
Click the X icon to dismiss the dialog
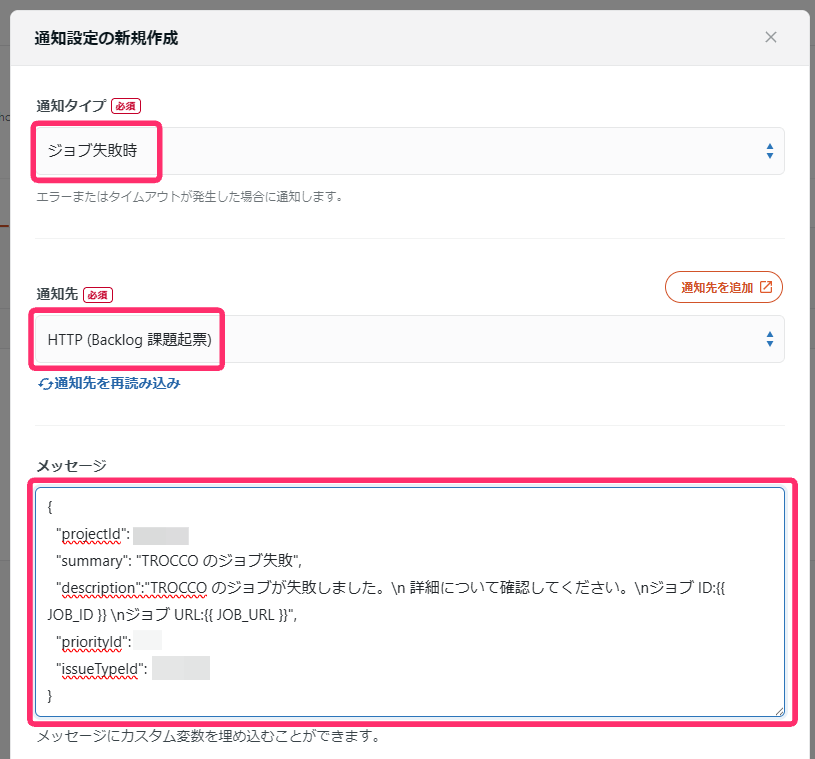coord(771,37)
